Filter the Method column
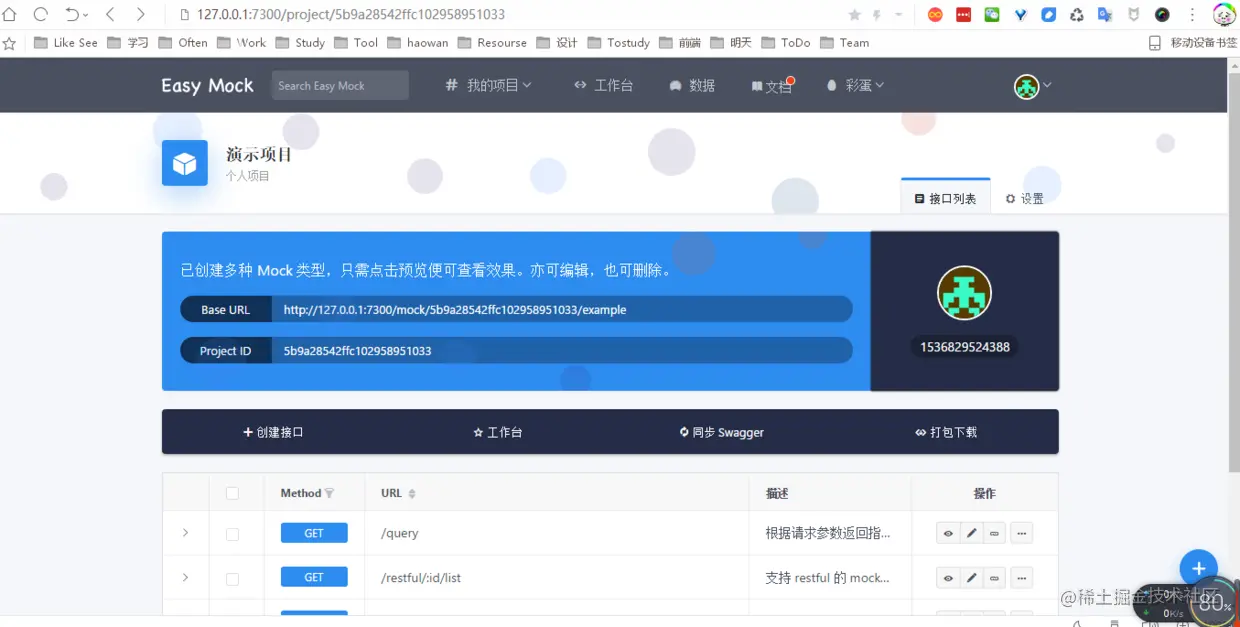 (x=330, y=493)
